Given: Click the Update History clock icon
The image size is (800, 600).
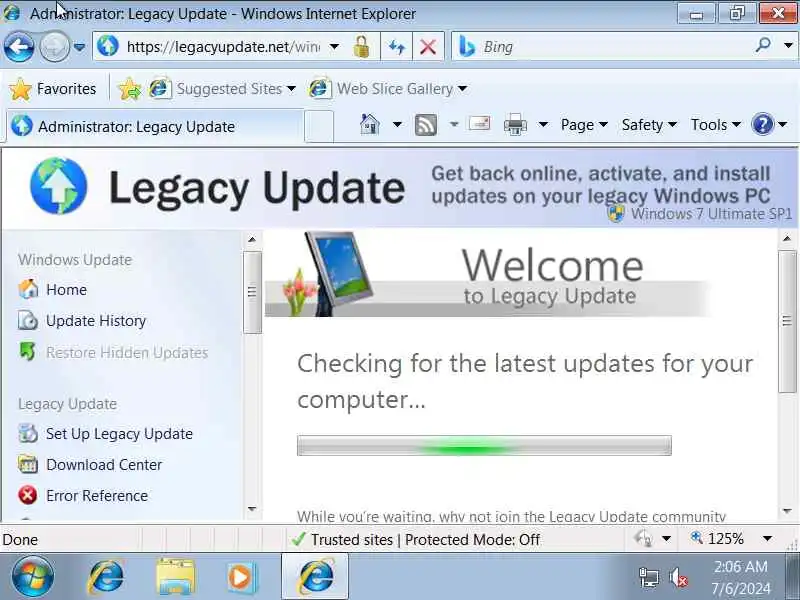Looking at the screenshot, I should [x=28, y=320].
